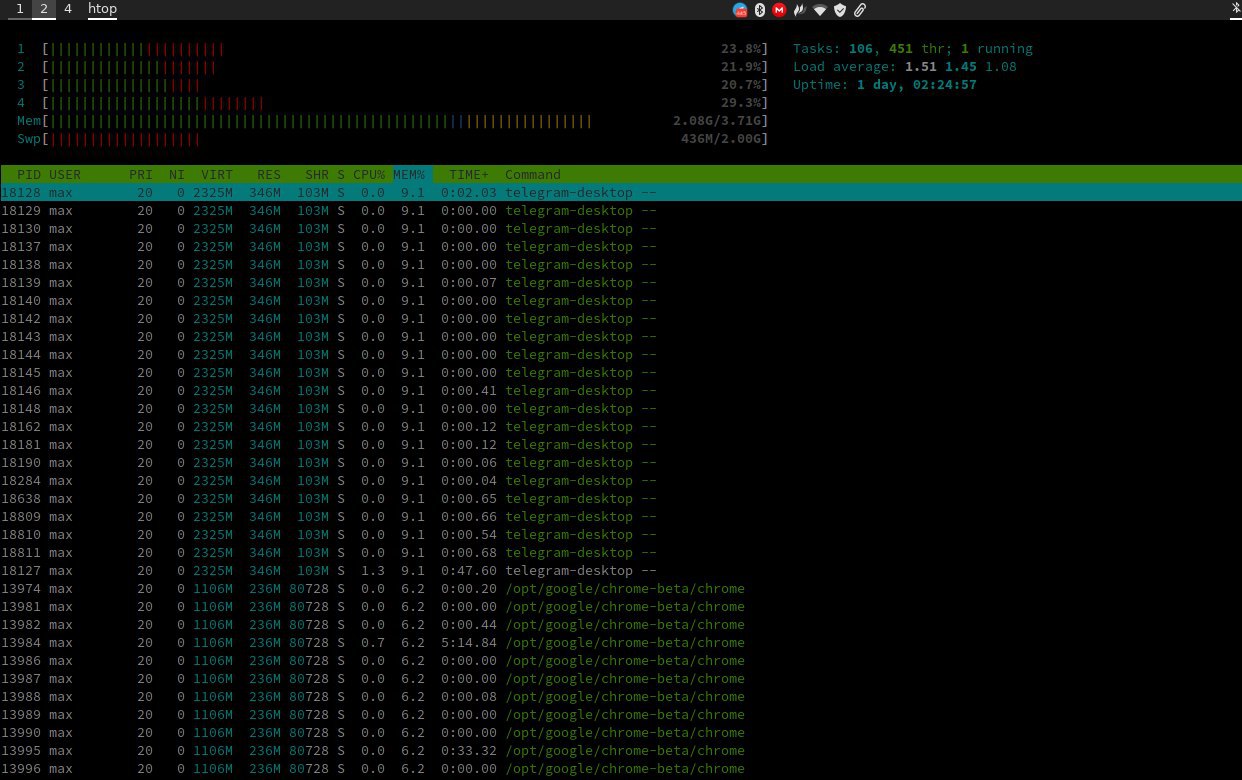1242x780 pixels.
Task: Click the NI column header
Action: 177,174
